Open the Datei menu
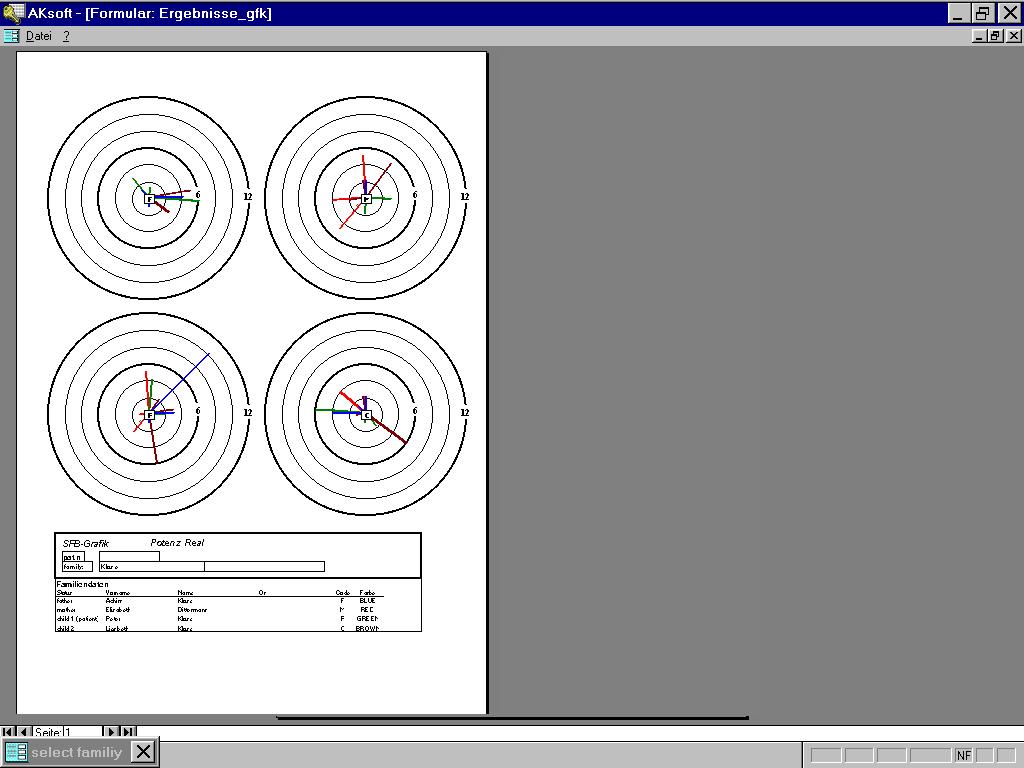This screenshot has height=768, width=1024. 39,36
